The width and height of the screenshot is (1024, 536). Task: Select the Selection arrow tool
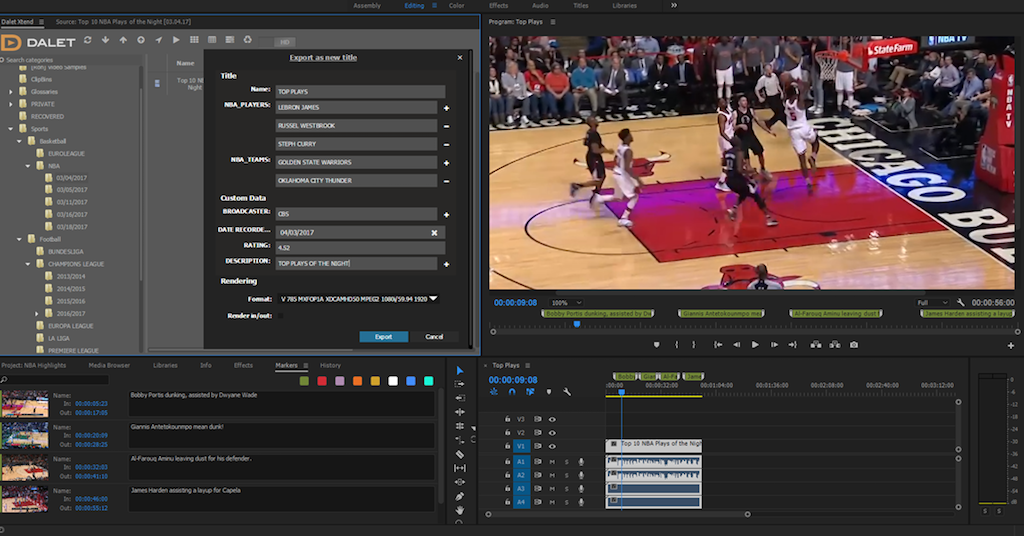(x=460, y=370)
